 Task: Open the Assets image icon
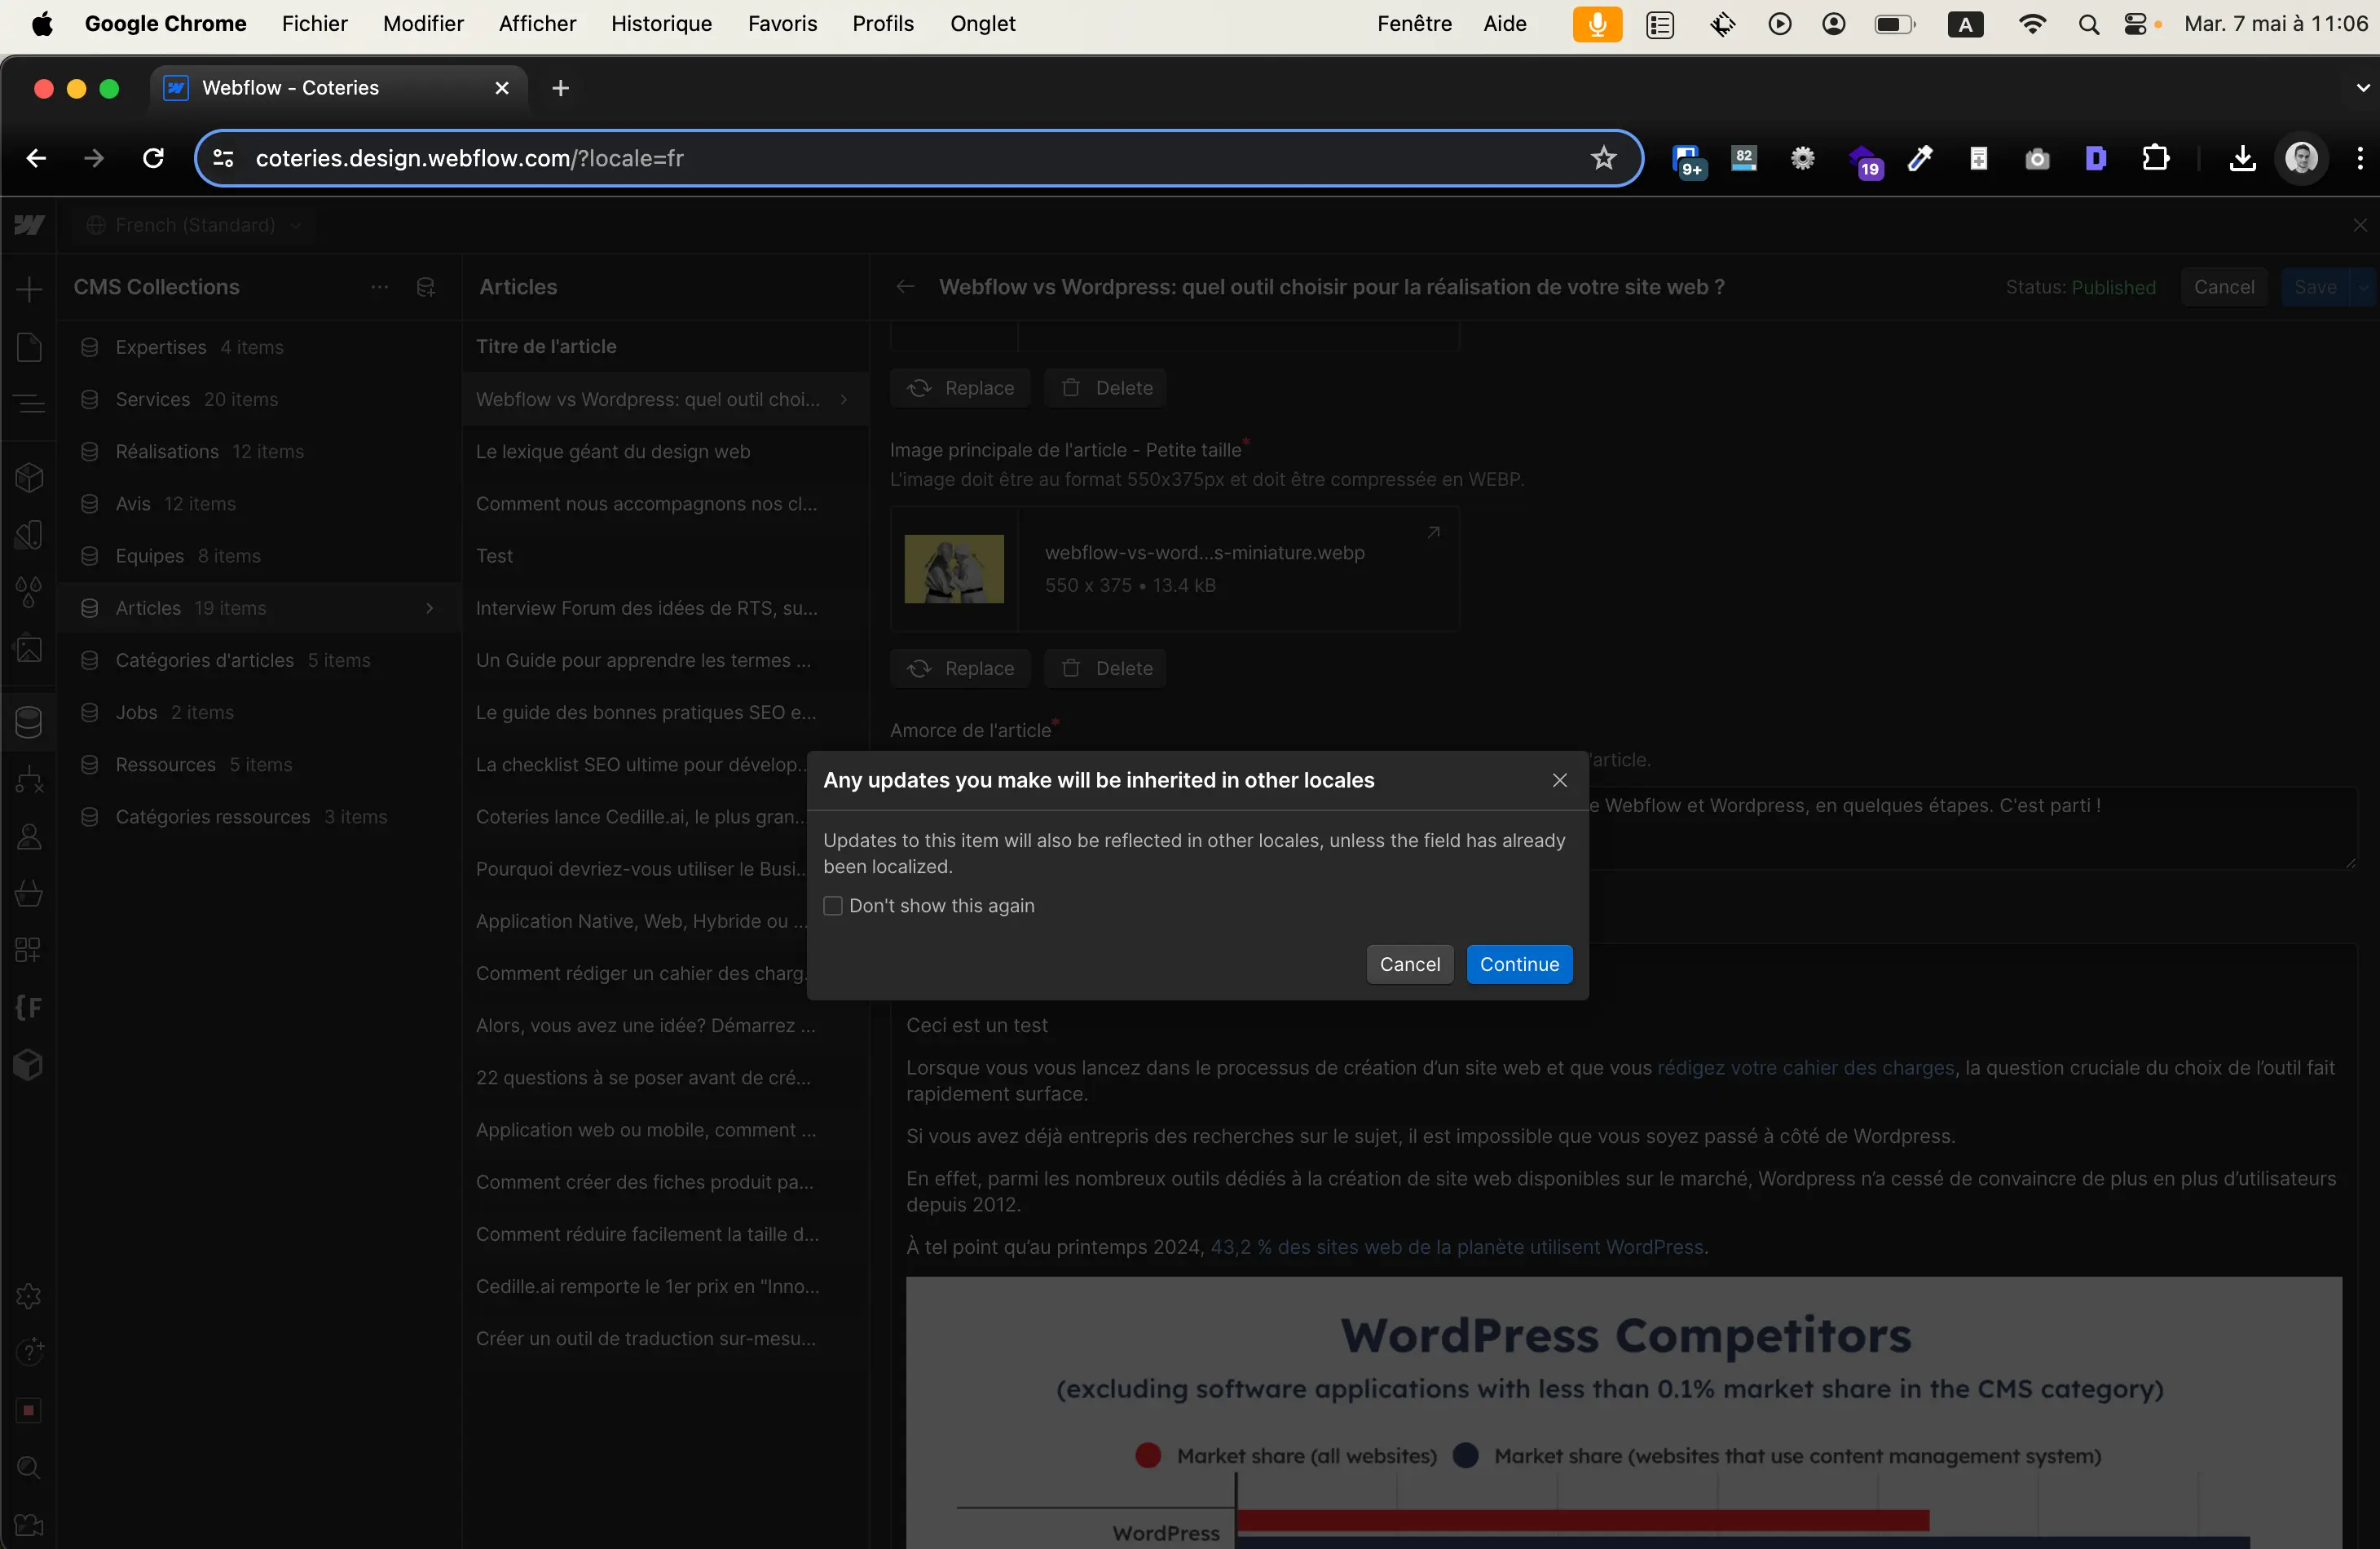point(29,649)
